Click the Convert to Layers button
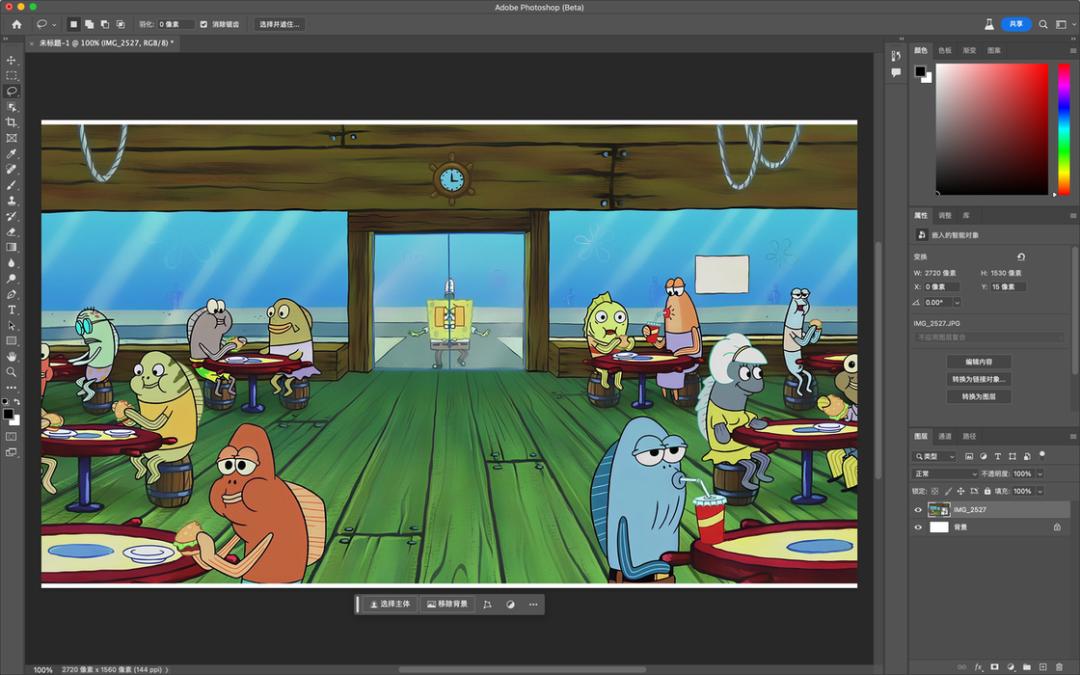The width and height of the screenshot is (1080, 675). pyautogui.click(x=979, y=397)
